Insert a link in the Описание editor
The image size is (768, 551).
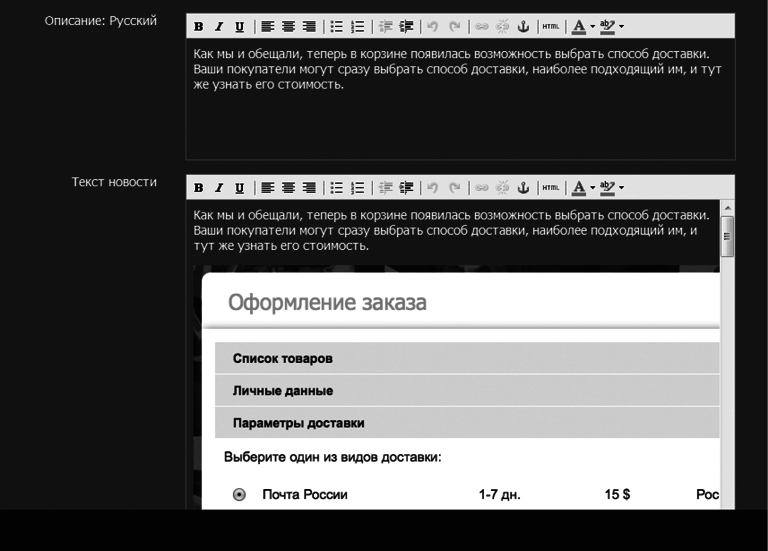point(481,26)
